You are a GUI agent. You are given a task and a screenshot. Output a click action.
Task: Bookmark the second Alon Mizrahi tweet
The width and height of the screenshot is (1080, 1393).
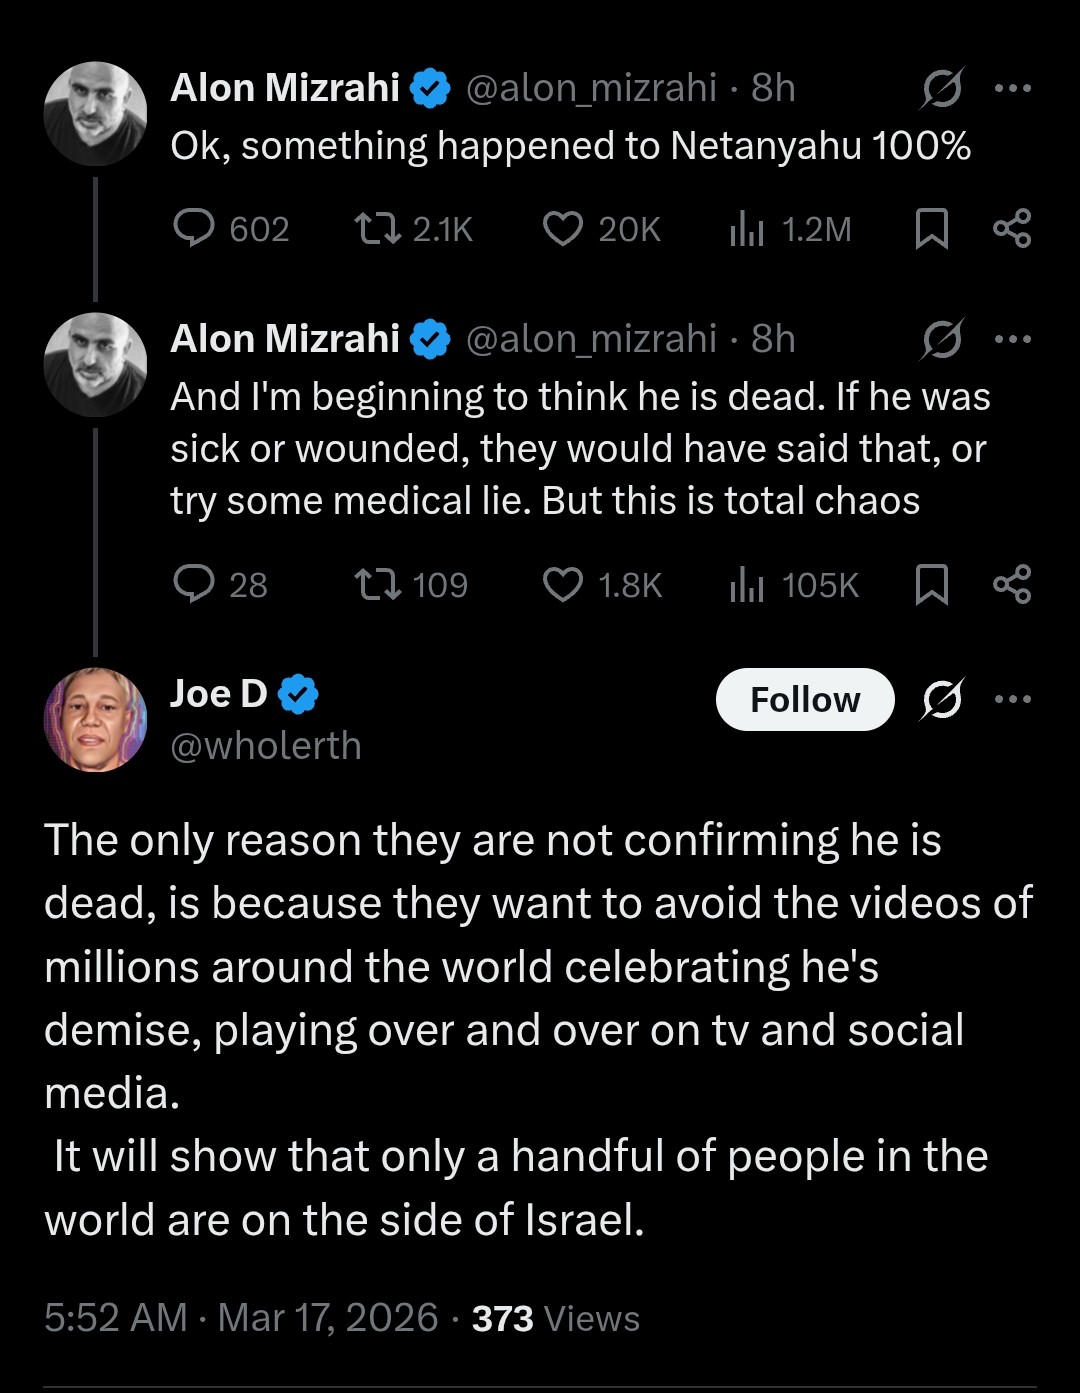pyautogui.click(x=932, y=584)
